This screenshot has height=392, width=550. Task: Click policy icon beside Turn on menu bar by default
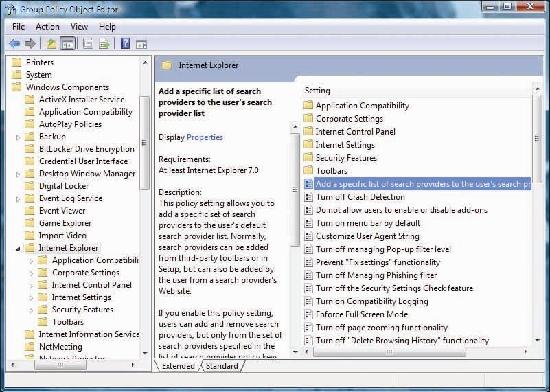(308, 223)
